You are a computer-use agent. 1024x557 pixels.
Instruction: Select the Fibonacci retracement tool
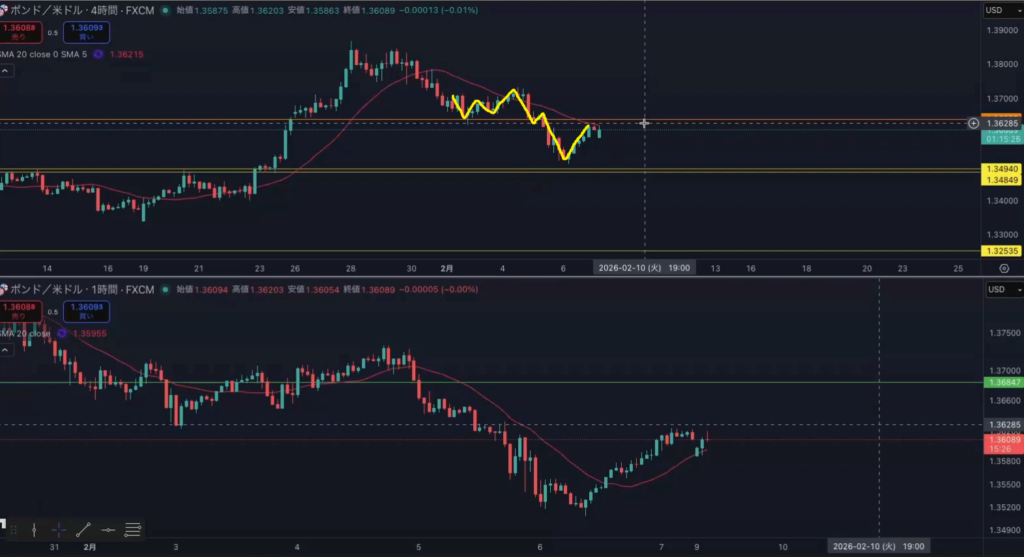[x=132, y=530]
